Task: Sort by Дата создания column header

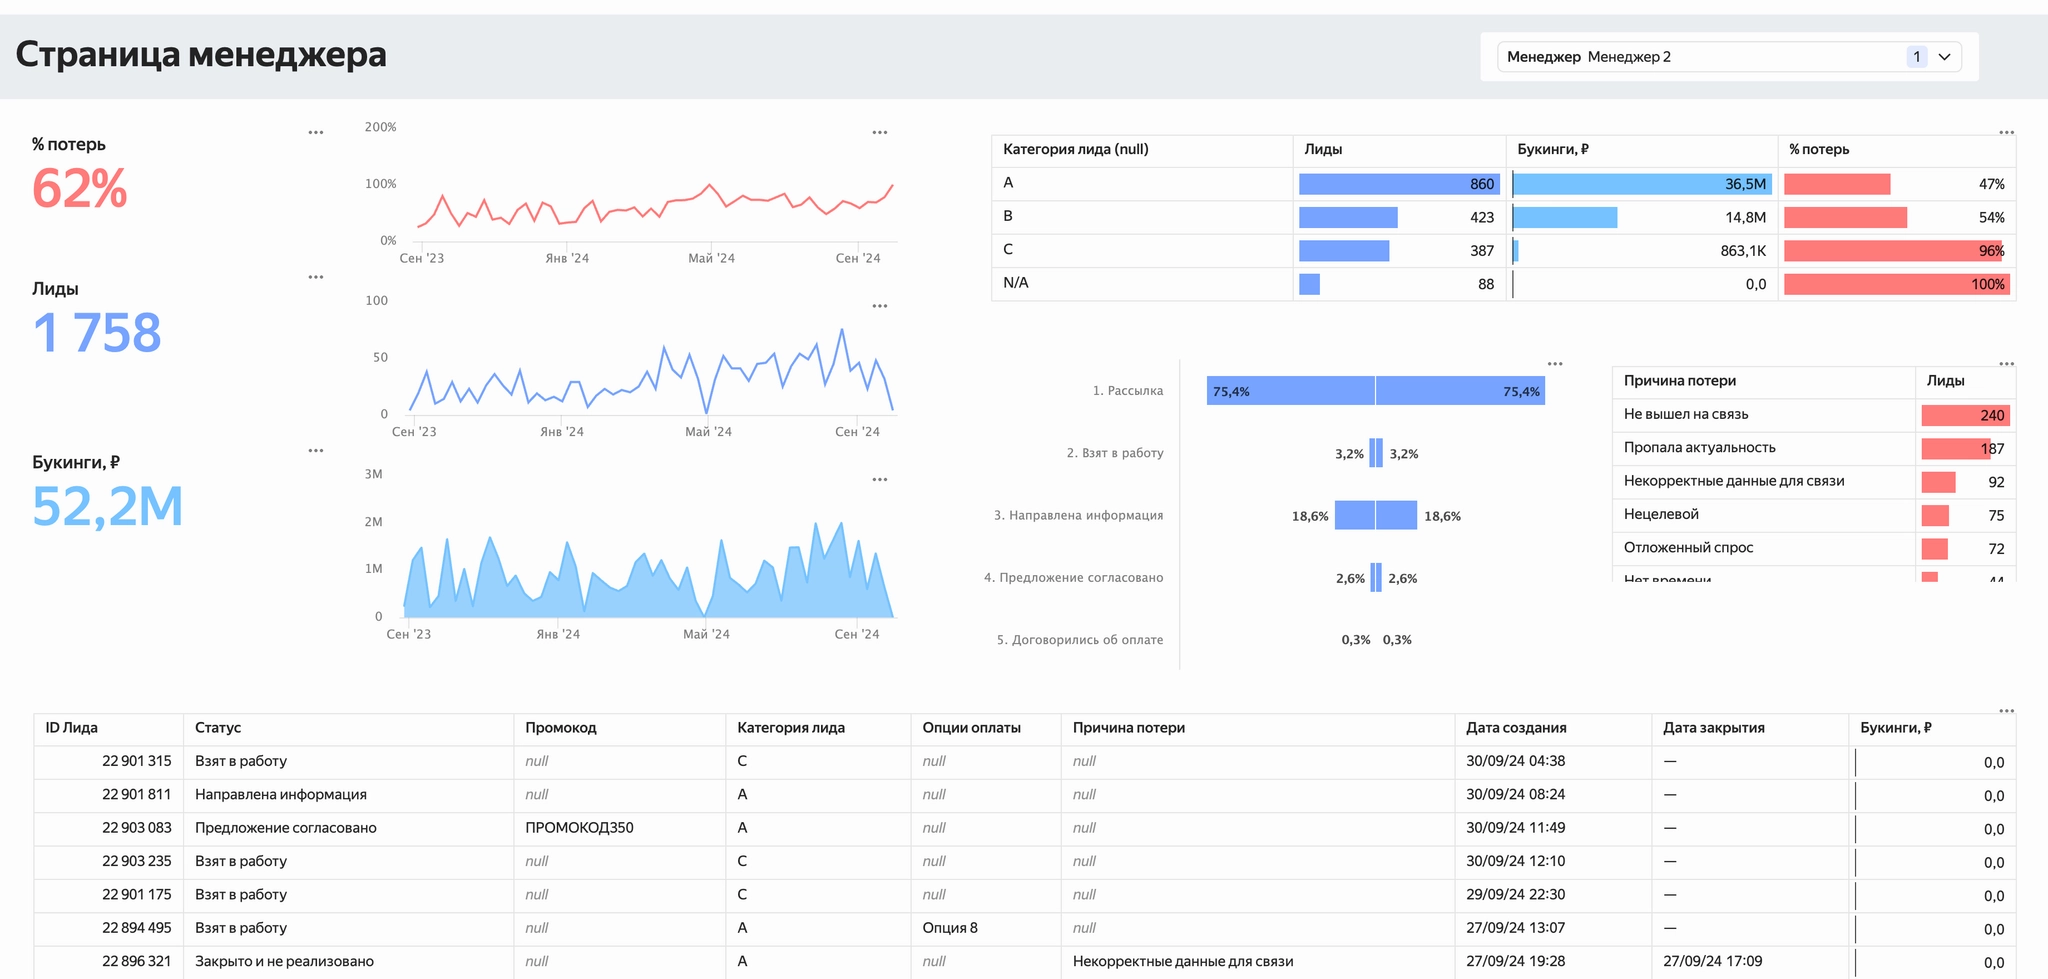Action: [1516, 728]
